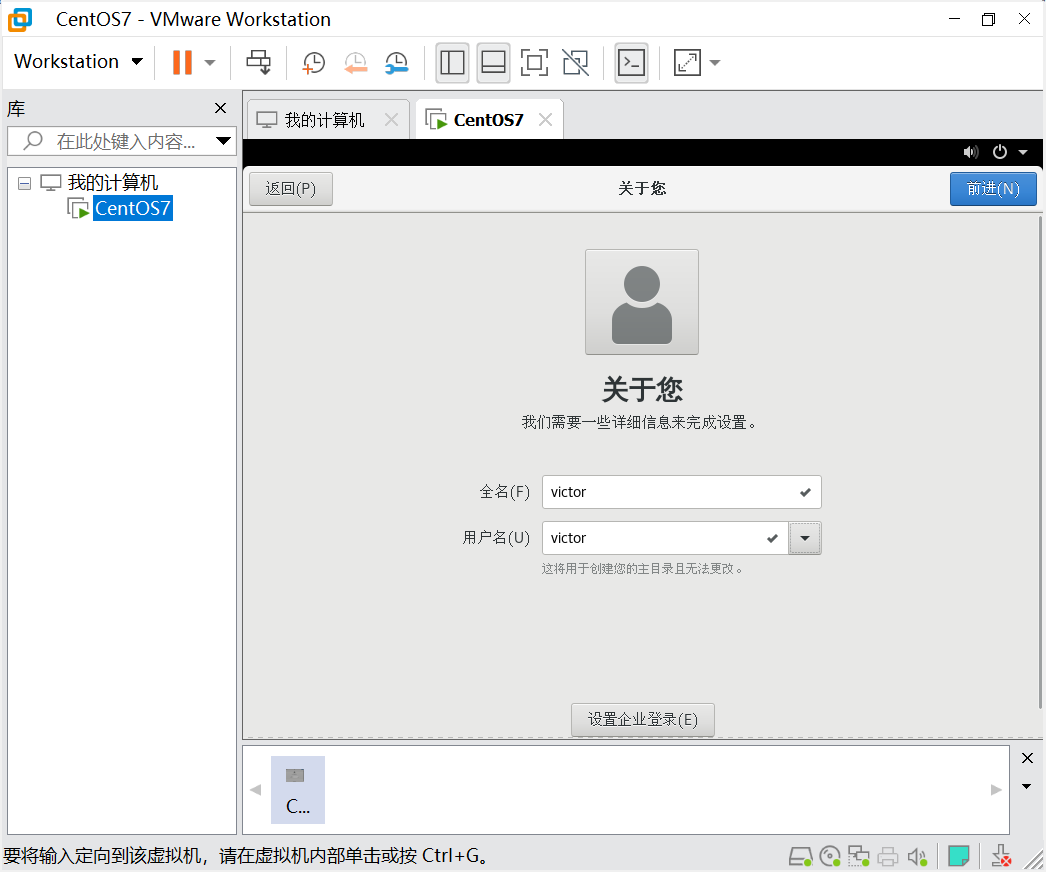Click the 全名(F) input field
The image size is (1046, 872).
(x=682, y=492)
